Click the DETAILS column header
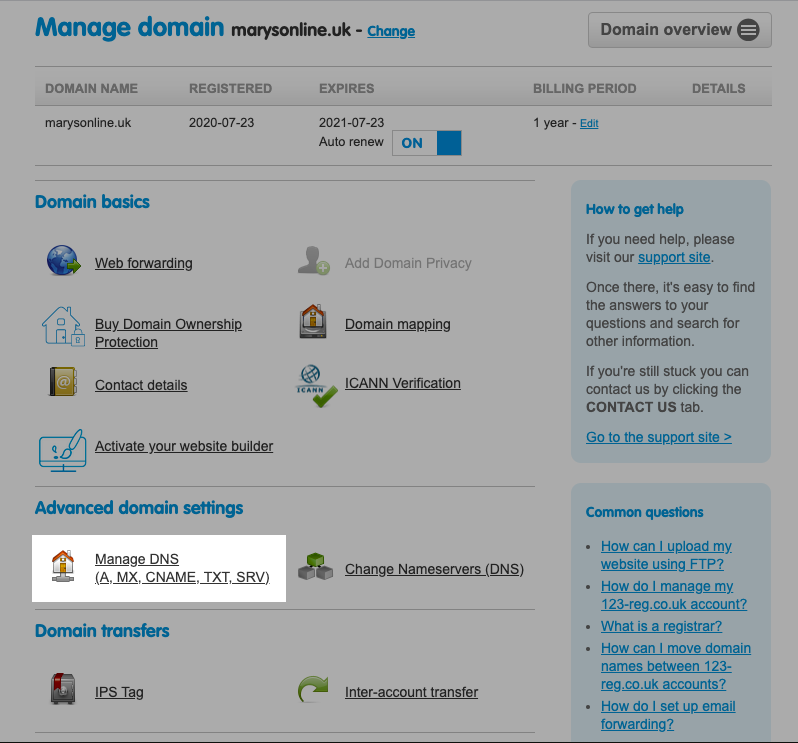Screen dimensions: 798x743 [x=719, y=89]
